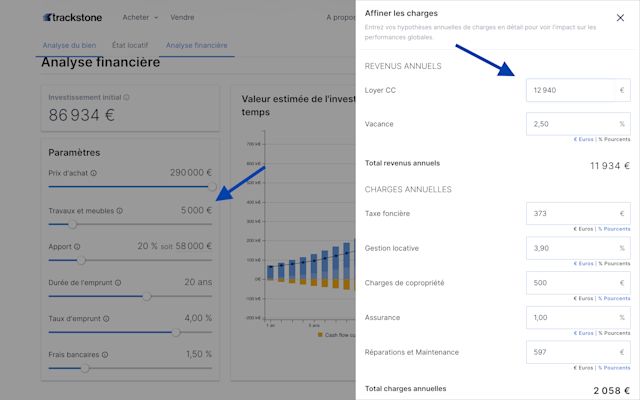Switch Taxe foncière unit to Pourcents
This screenshot has width=640, height=400.
614,229
